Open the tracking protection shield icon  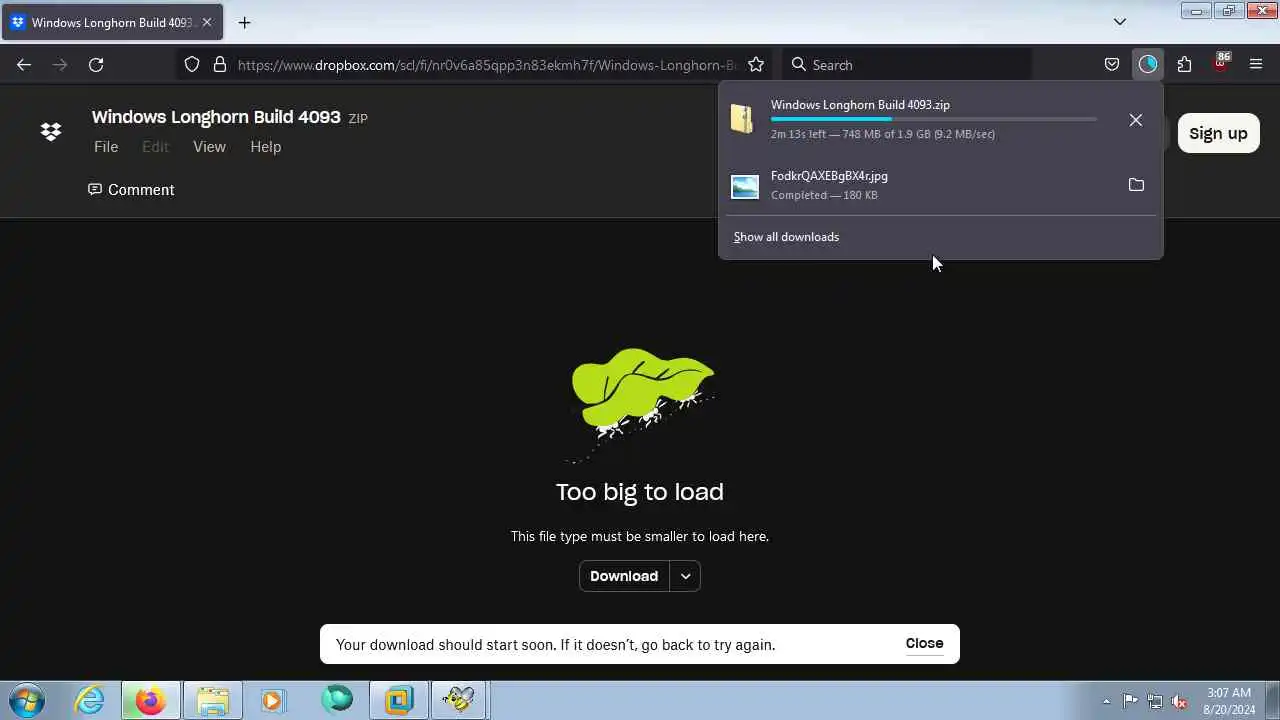click(192, 64)
